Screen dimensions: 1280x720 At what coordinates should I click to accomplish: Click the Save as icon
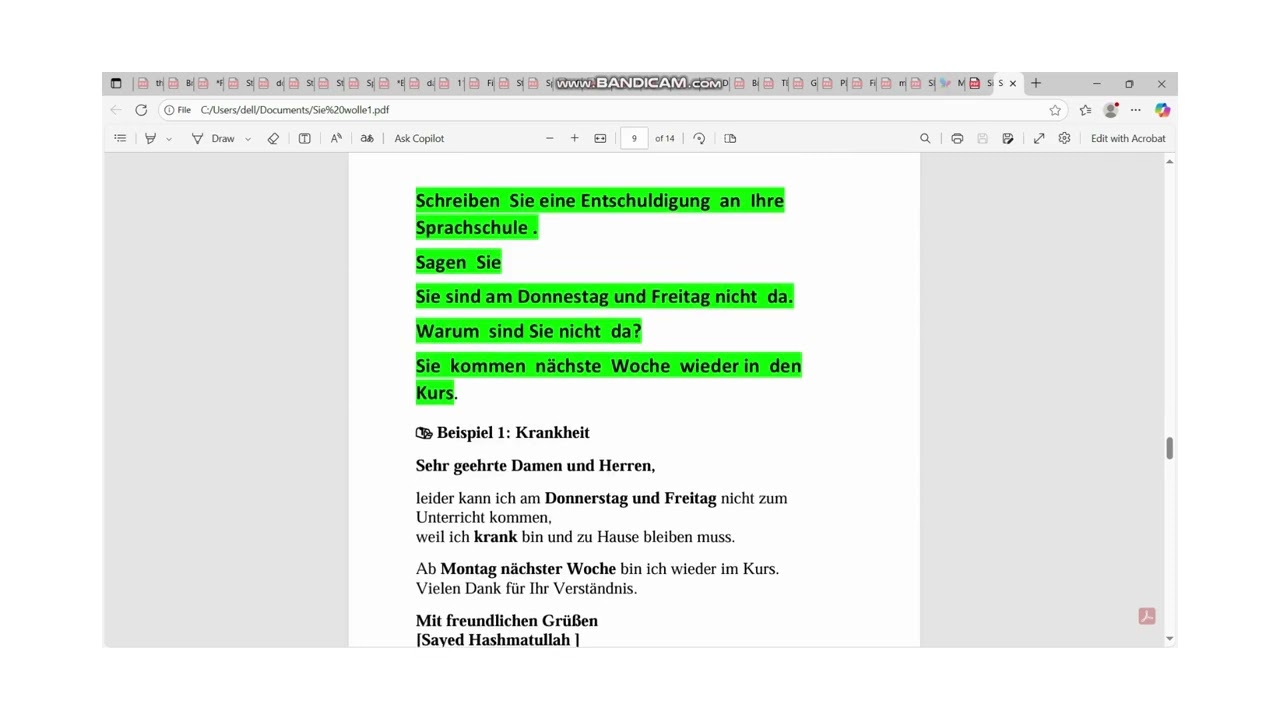[1008, 138]
